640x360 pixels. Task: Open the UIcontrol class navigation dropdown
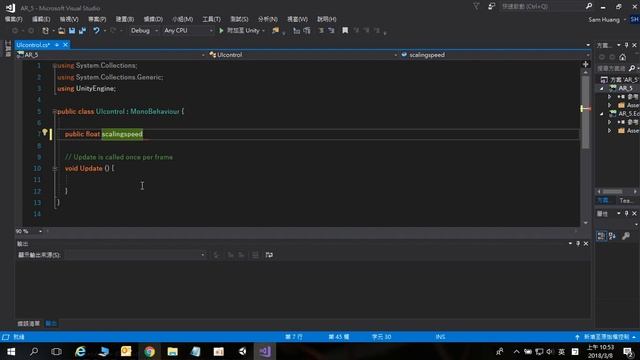coord(303,55)
